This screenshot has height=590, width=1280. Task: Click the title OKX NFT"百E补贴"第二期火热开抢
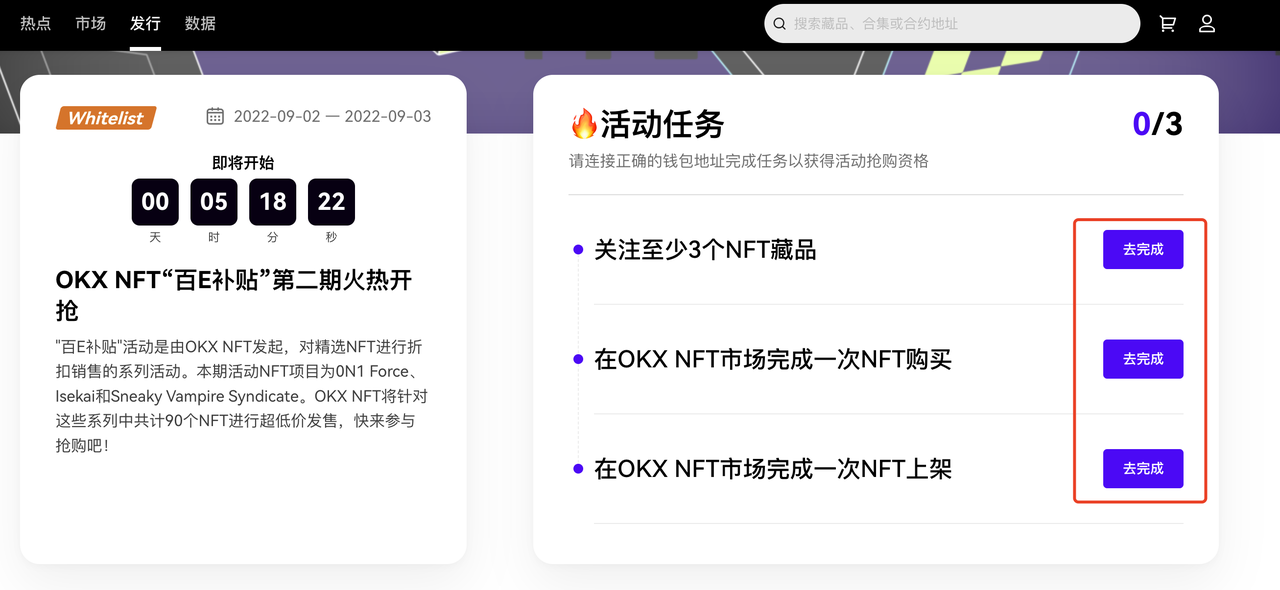point(234,295)
